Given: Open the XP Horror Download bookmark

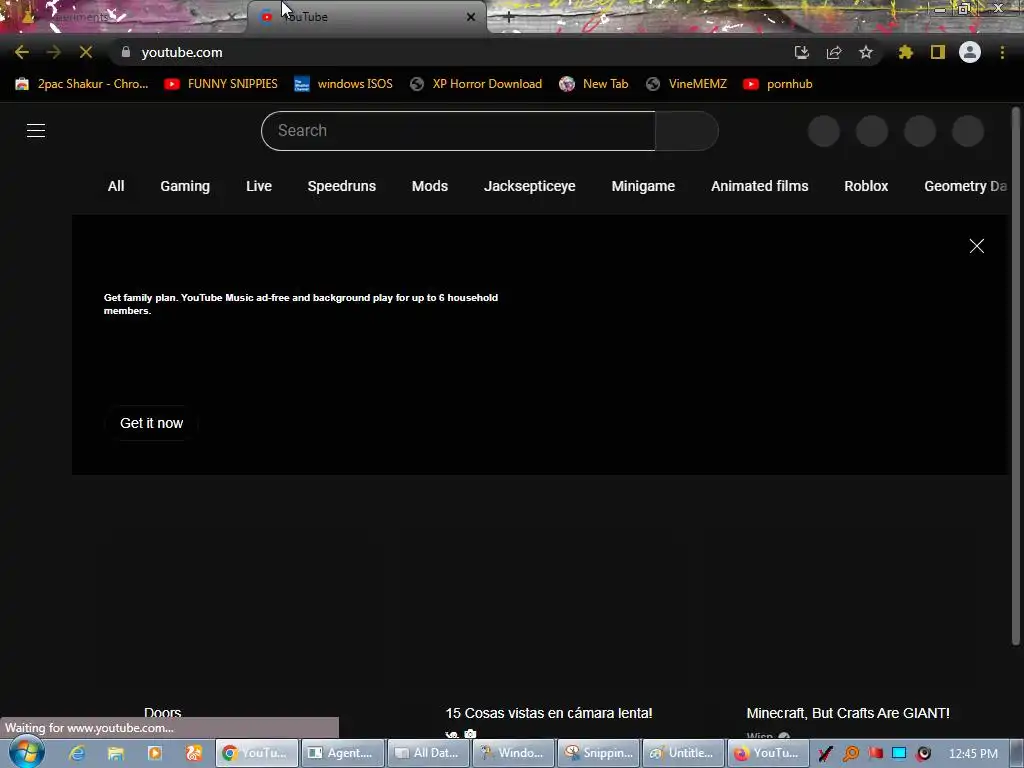Looking at the screenshot, I should 476,84.
